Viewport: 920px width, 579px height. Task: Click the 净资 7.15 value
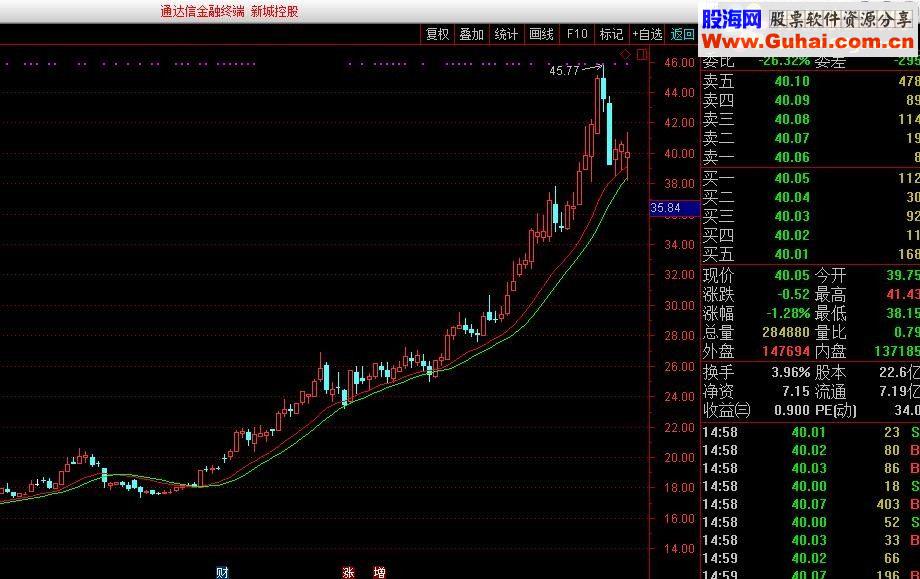(796, 391)
